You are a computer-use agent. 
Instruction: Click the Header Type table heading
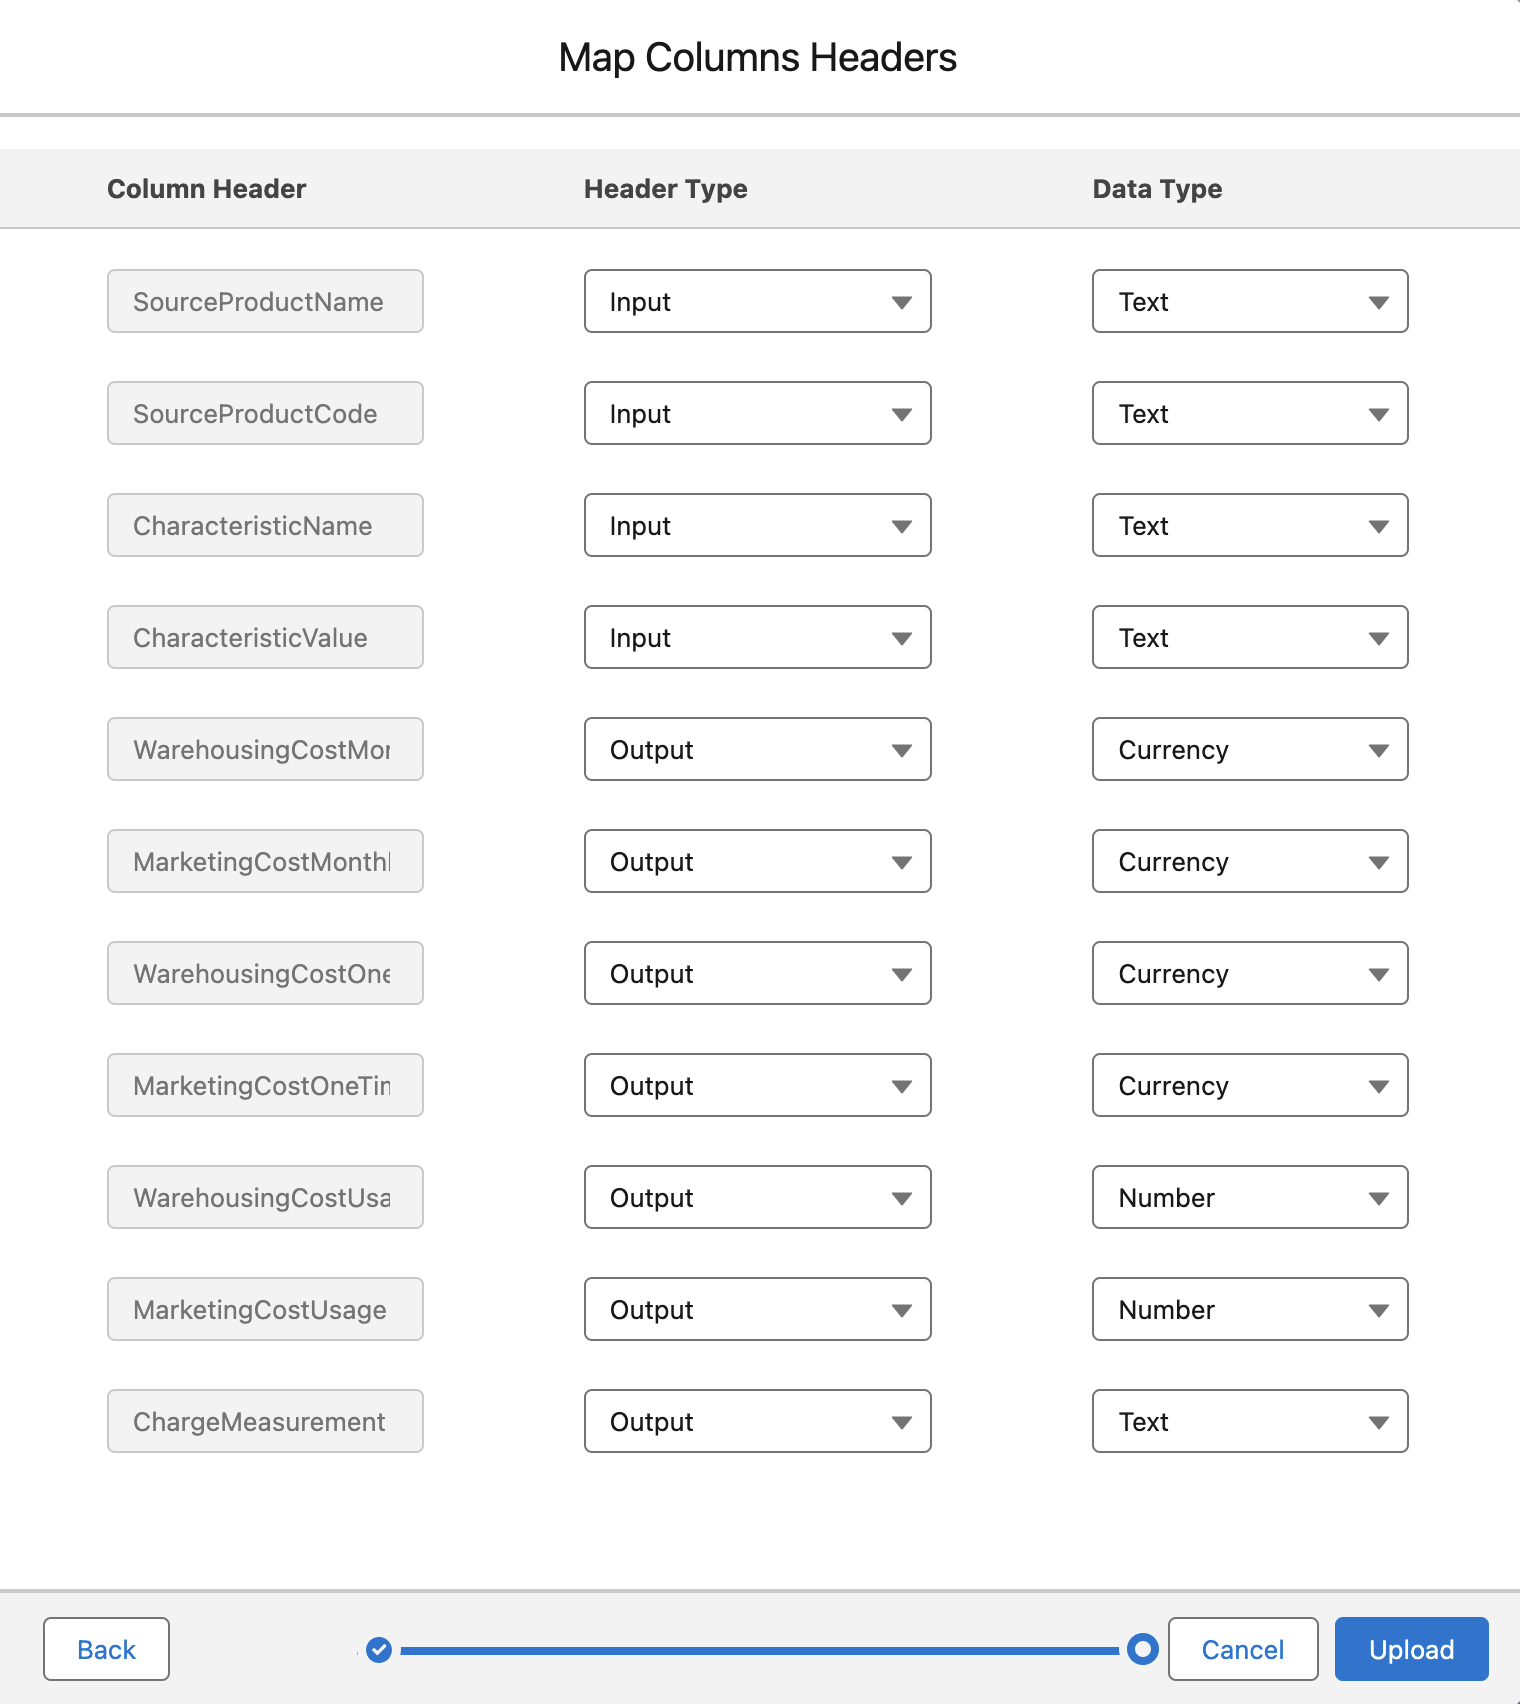coord(666,189)
